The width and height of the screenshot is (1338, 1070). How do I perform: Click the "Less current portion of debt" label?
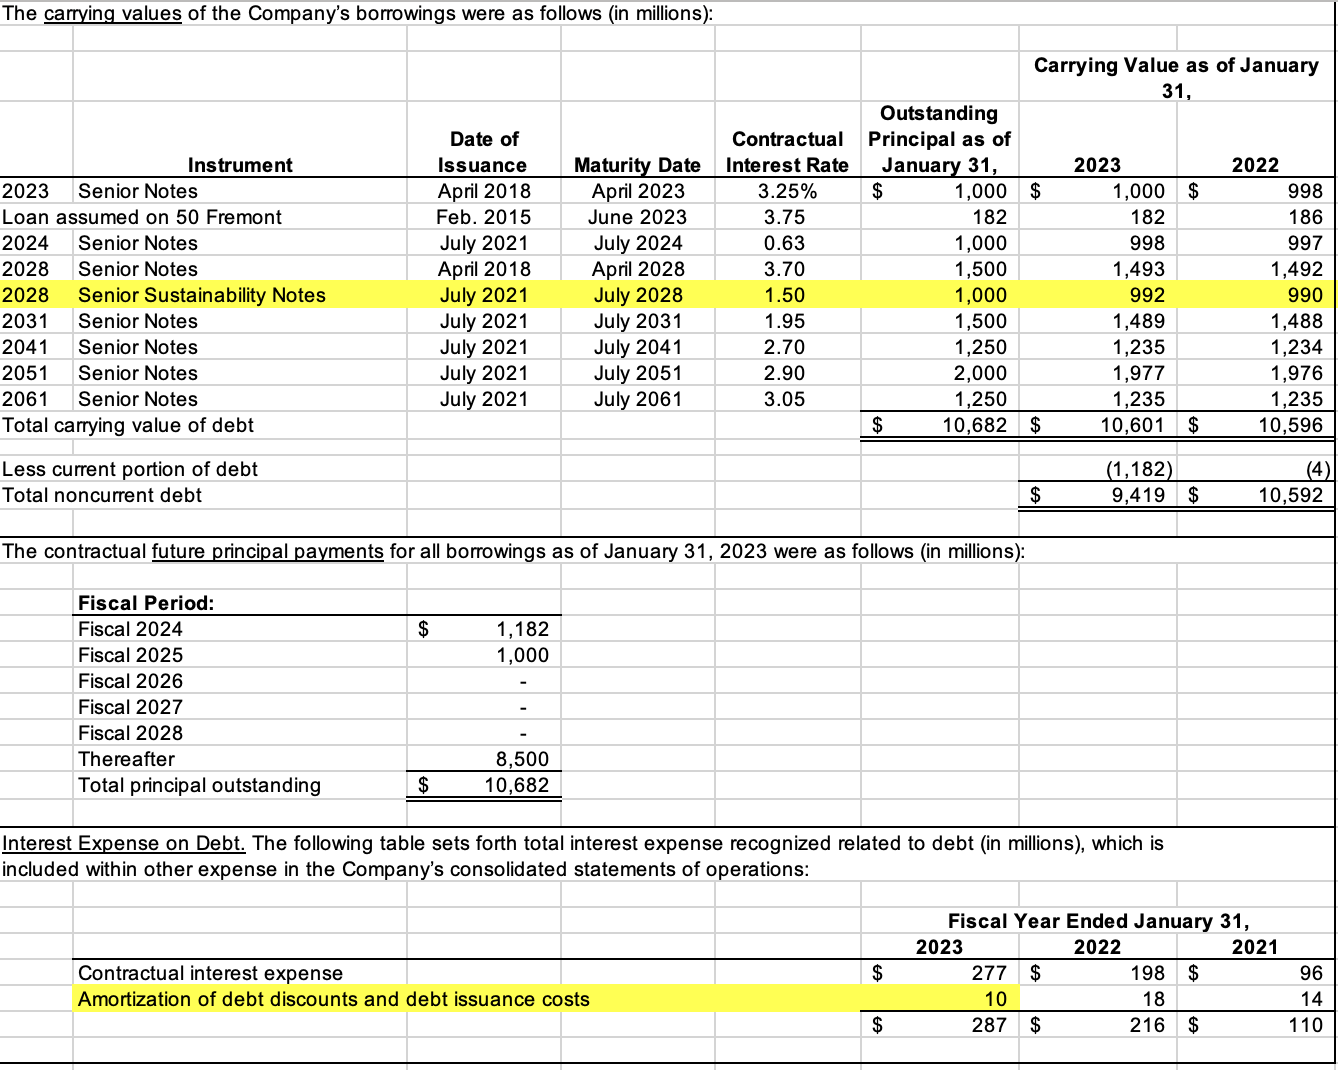click(130, 469)
